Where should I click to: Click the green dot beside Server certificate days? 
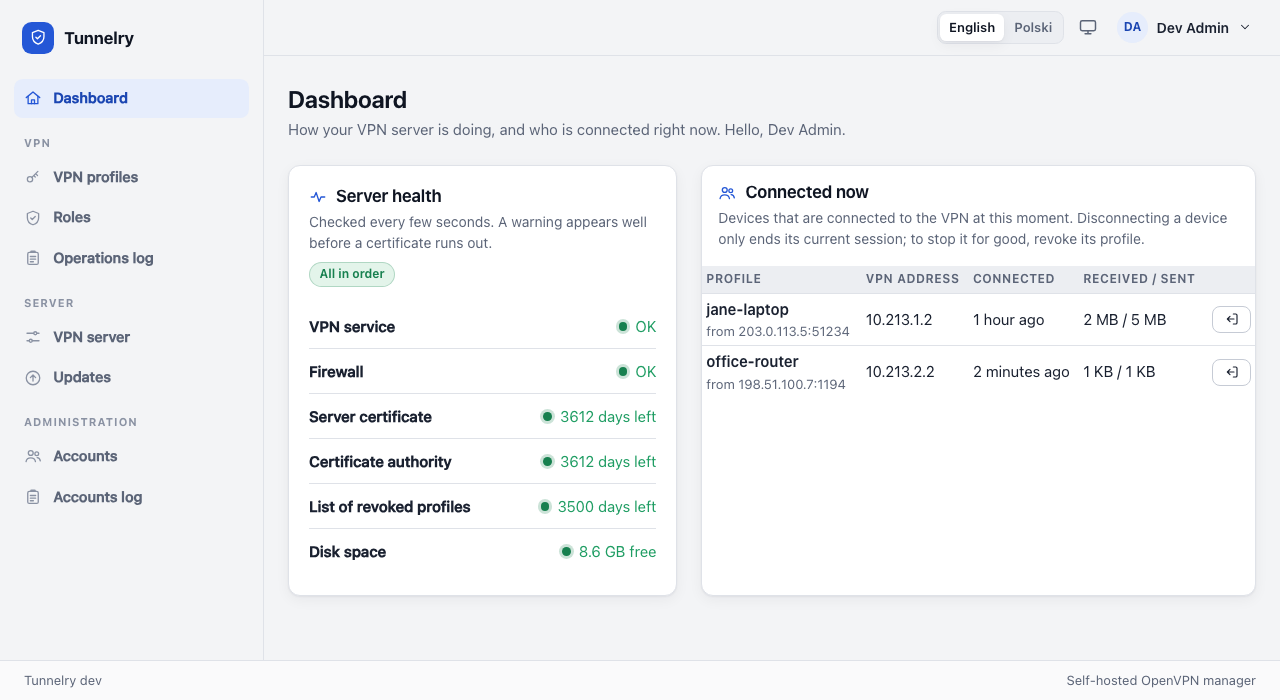point(547,417)
